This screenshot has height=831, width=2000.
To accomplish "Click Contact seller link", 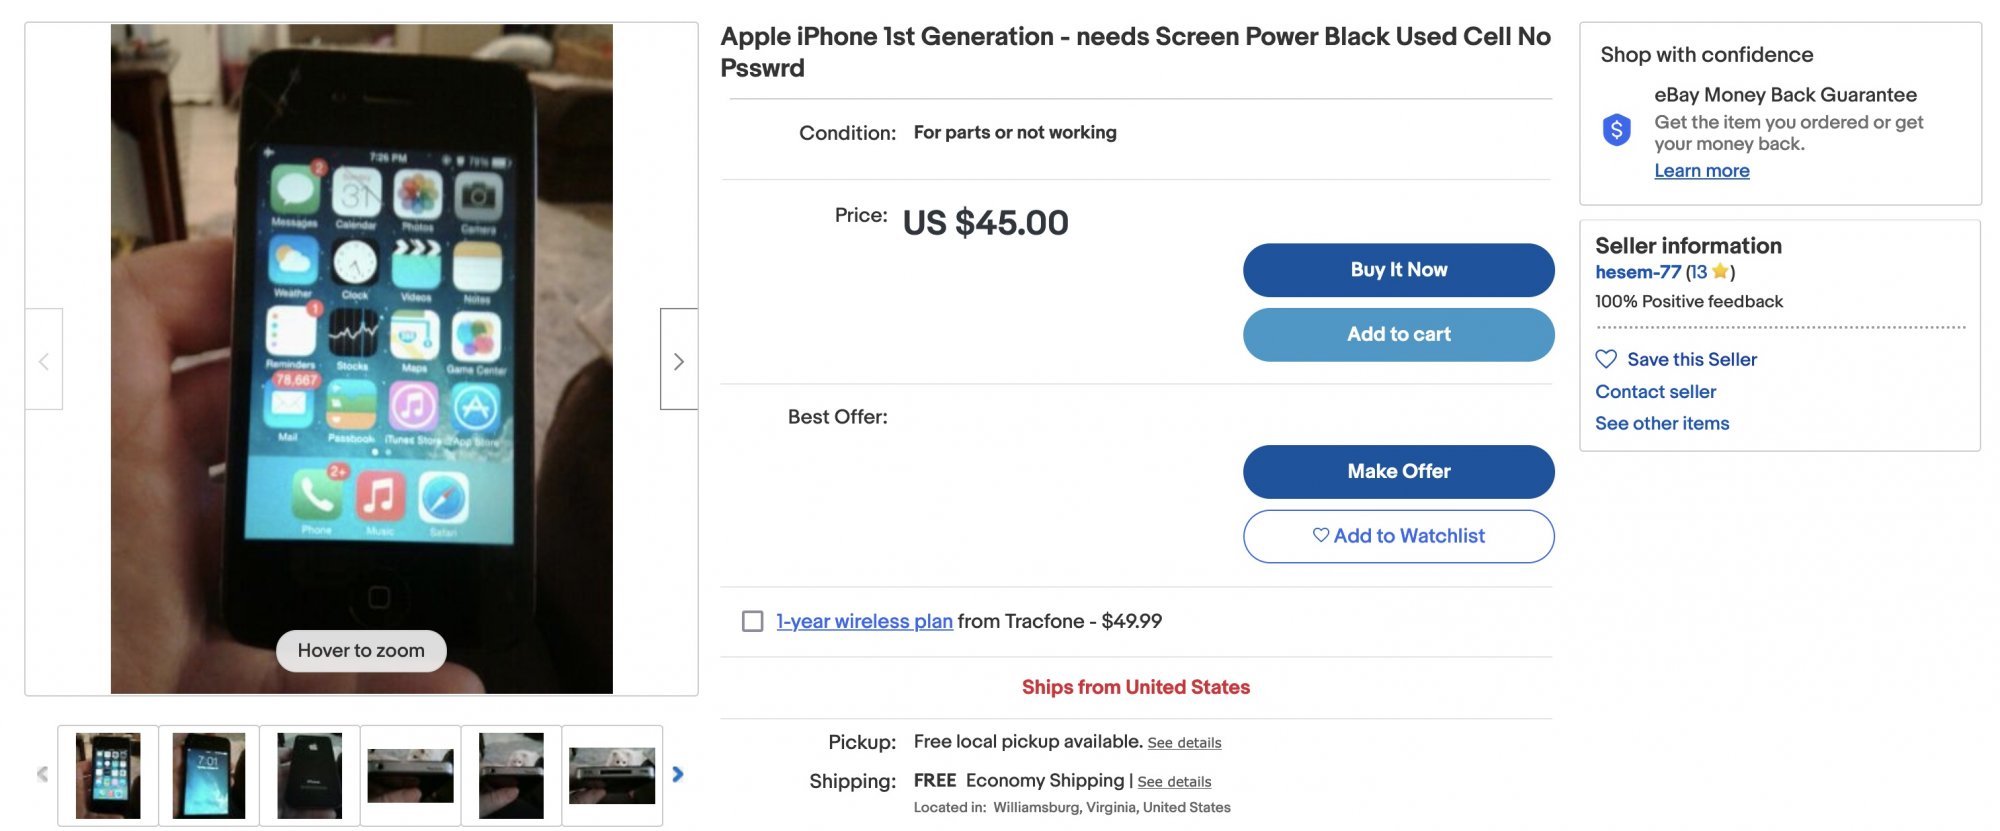I will point(1655,392).
